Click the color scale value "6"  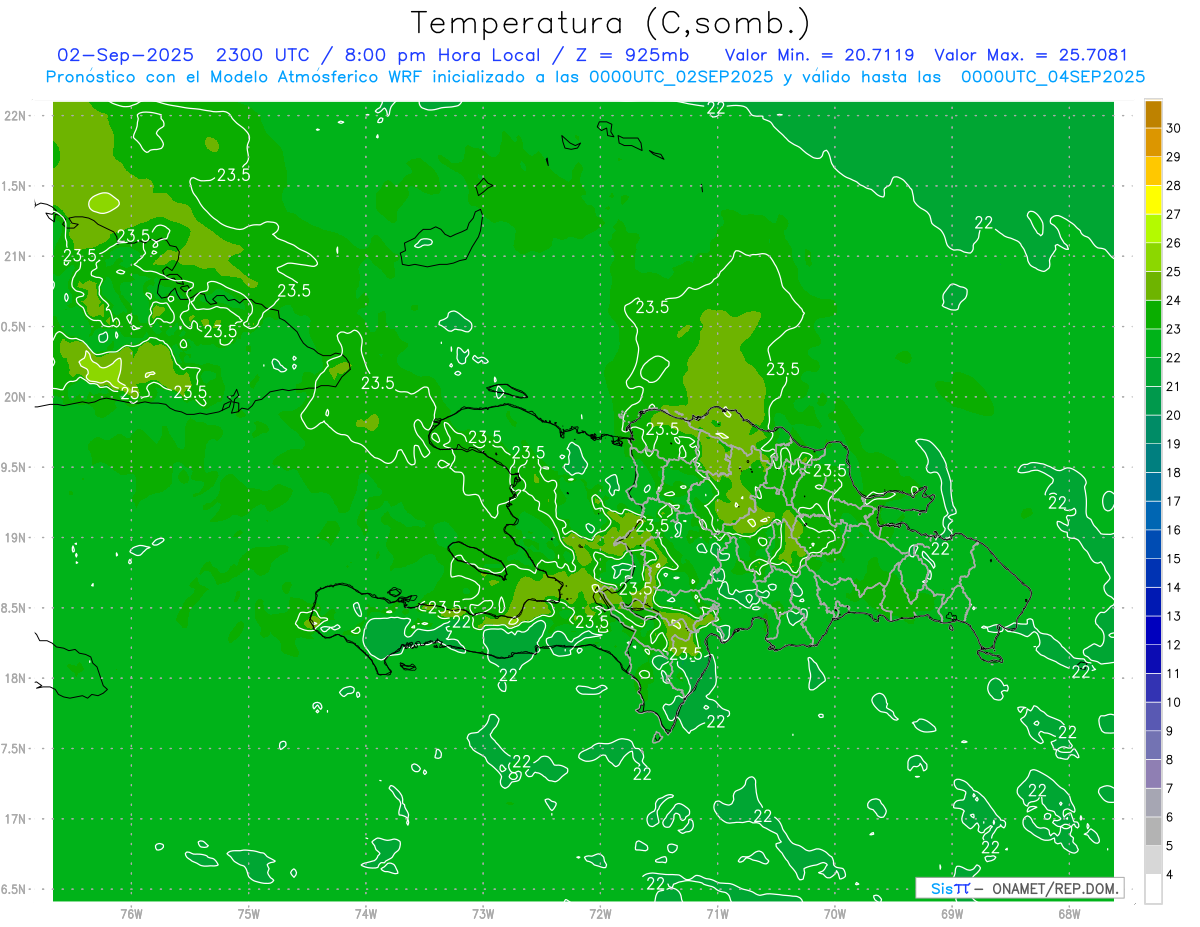(x=1170, y=818)
